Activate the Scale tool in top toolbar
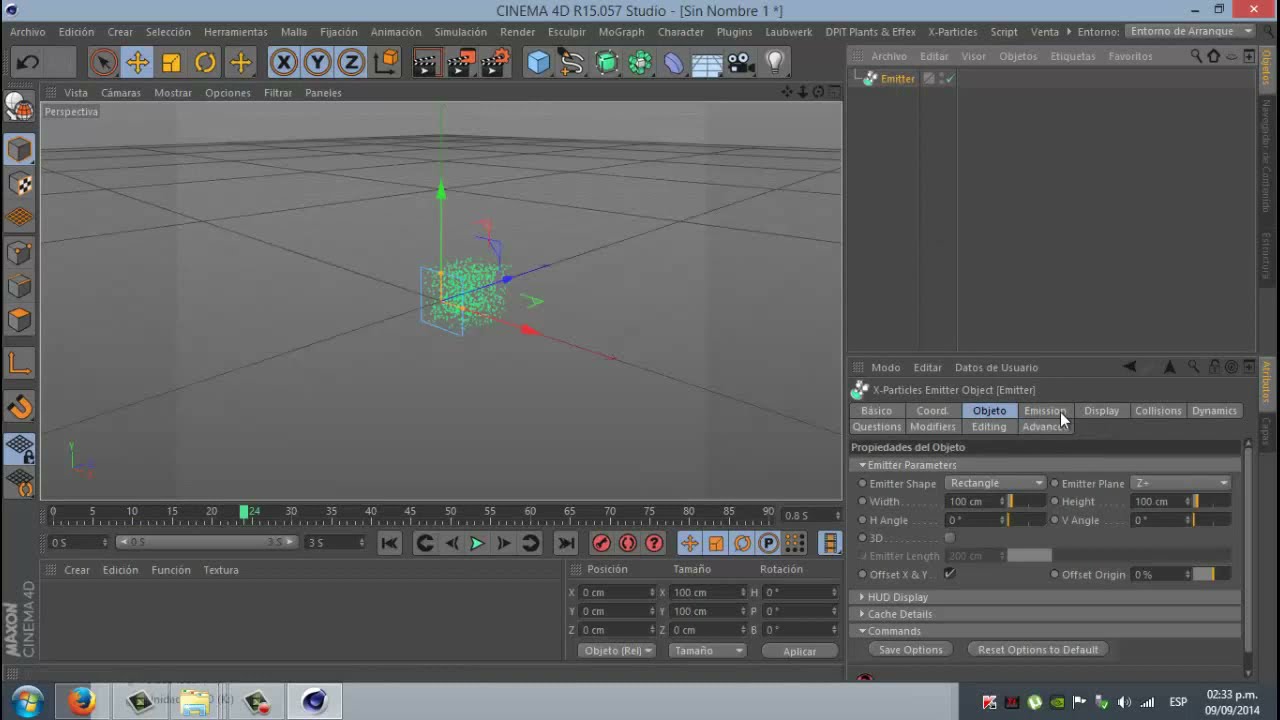This screenshot has height=720, width=1280. click(x=171, y=63)
